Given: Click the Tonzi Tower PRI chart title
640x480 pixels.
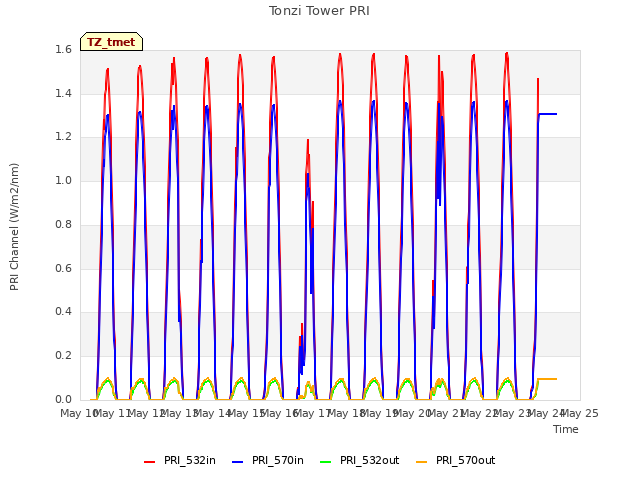Looking at the screenshot, I should click(319, 11).
